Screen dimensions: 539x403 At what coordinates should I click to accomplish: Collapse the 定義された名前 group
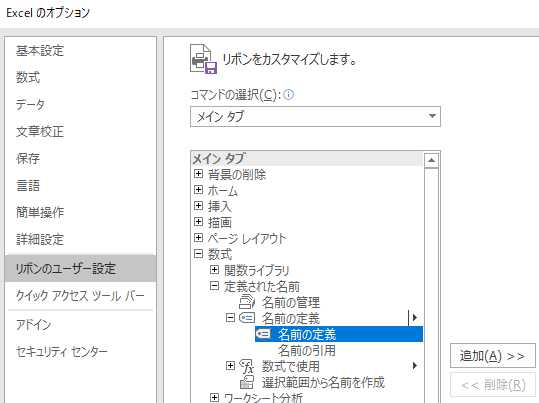(214, 286)
